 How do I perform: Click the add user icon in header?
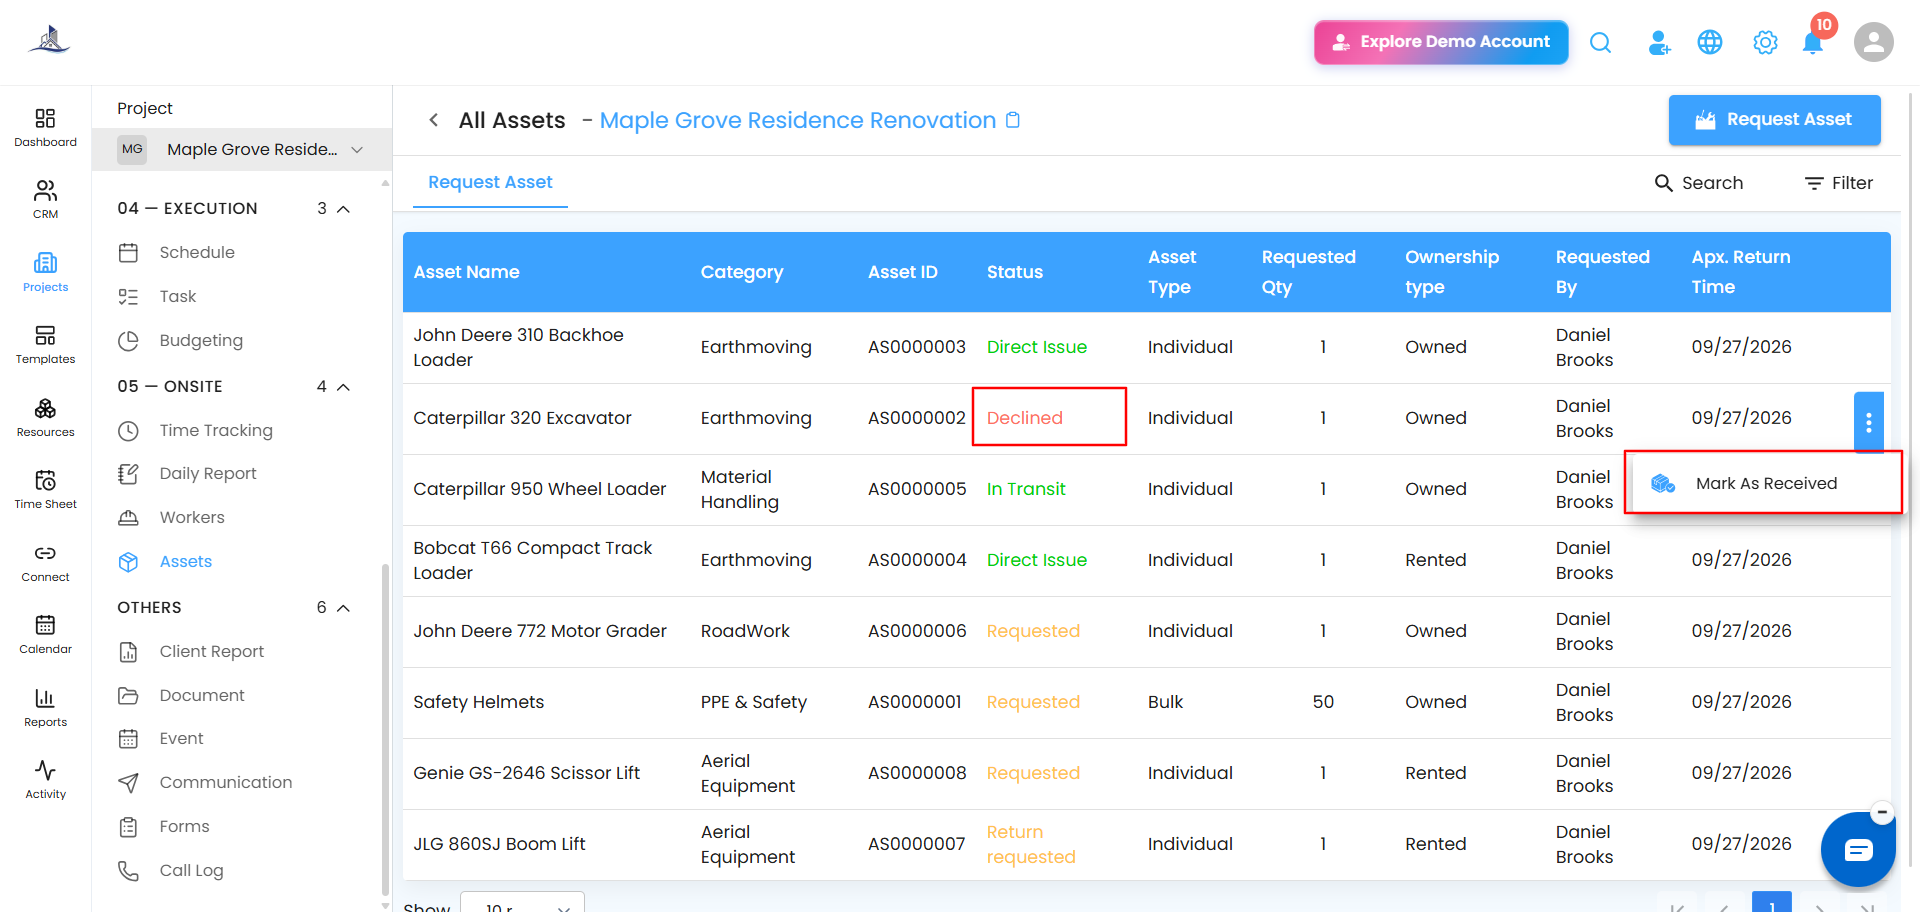tap(1659, 43)
